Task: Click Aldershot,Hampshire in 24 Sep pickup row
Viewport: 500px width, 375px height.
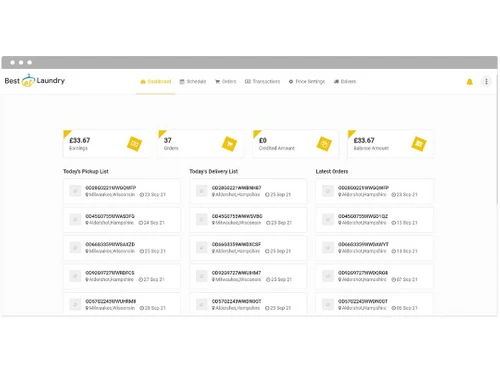Action: point(110,223)
